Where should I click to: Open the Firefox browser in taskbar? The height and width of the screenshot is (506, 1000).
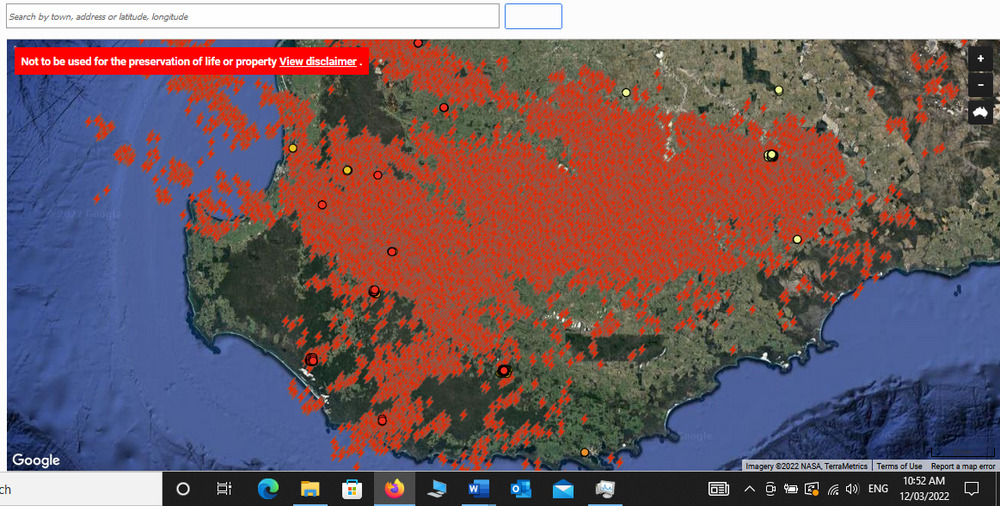click(x=394, y=489)
